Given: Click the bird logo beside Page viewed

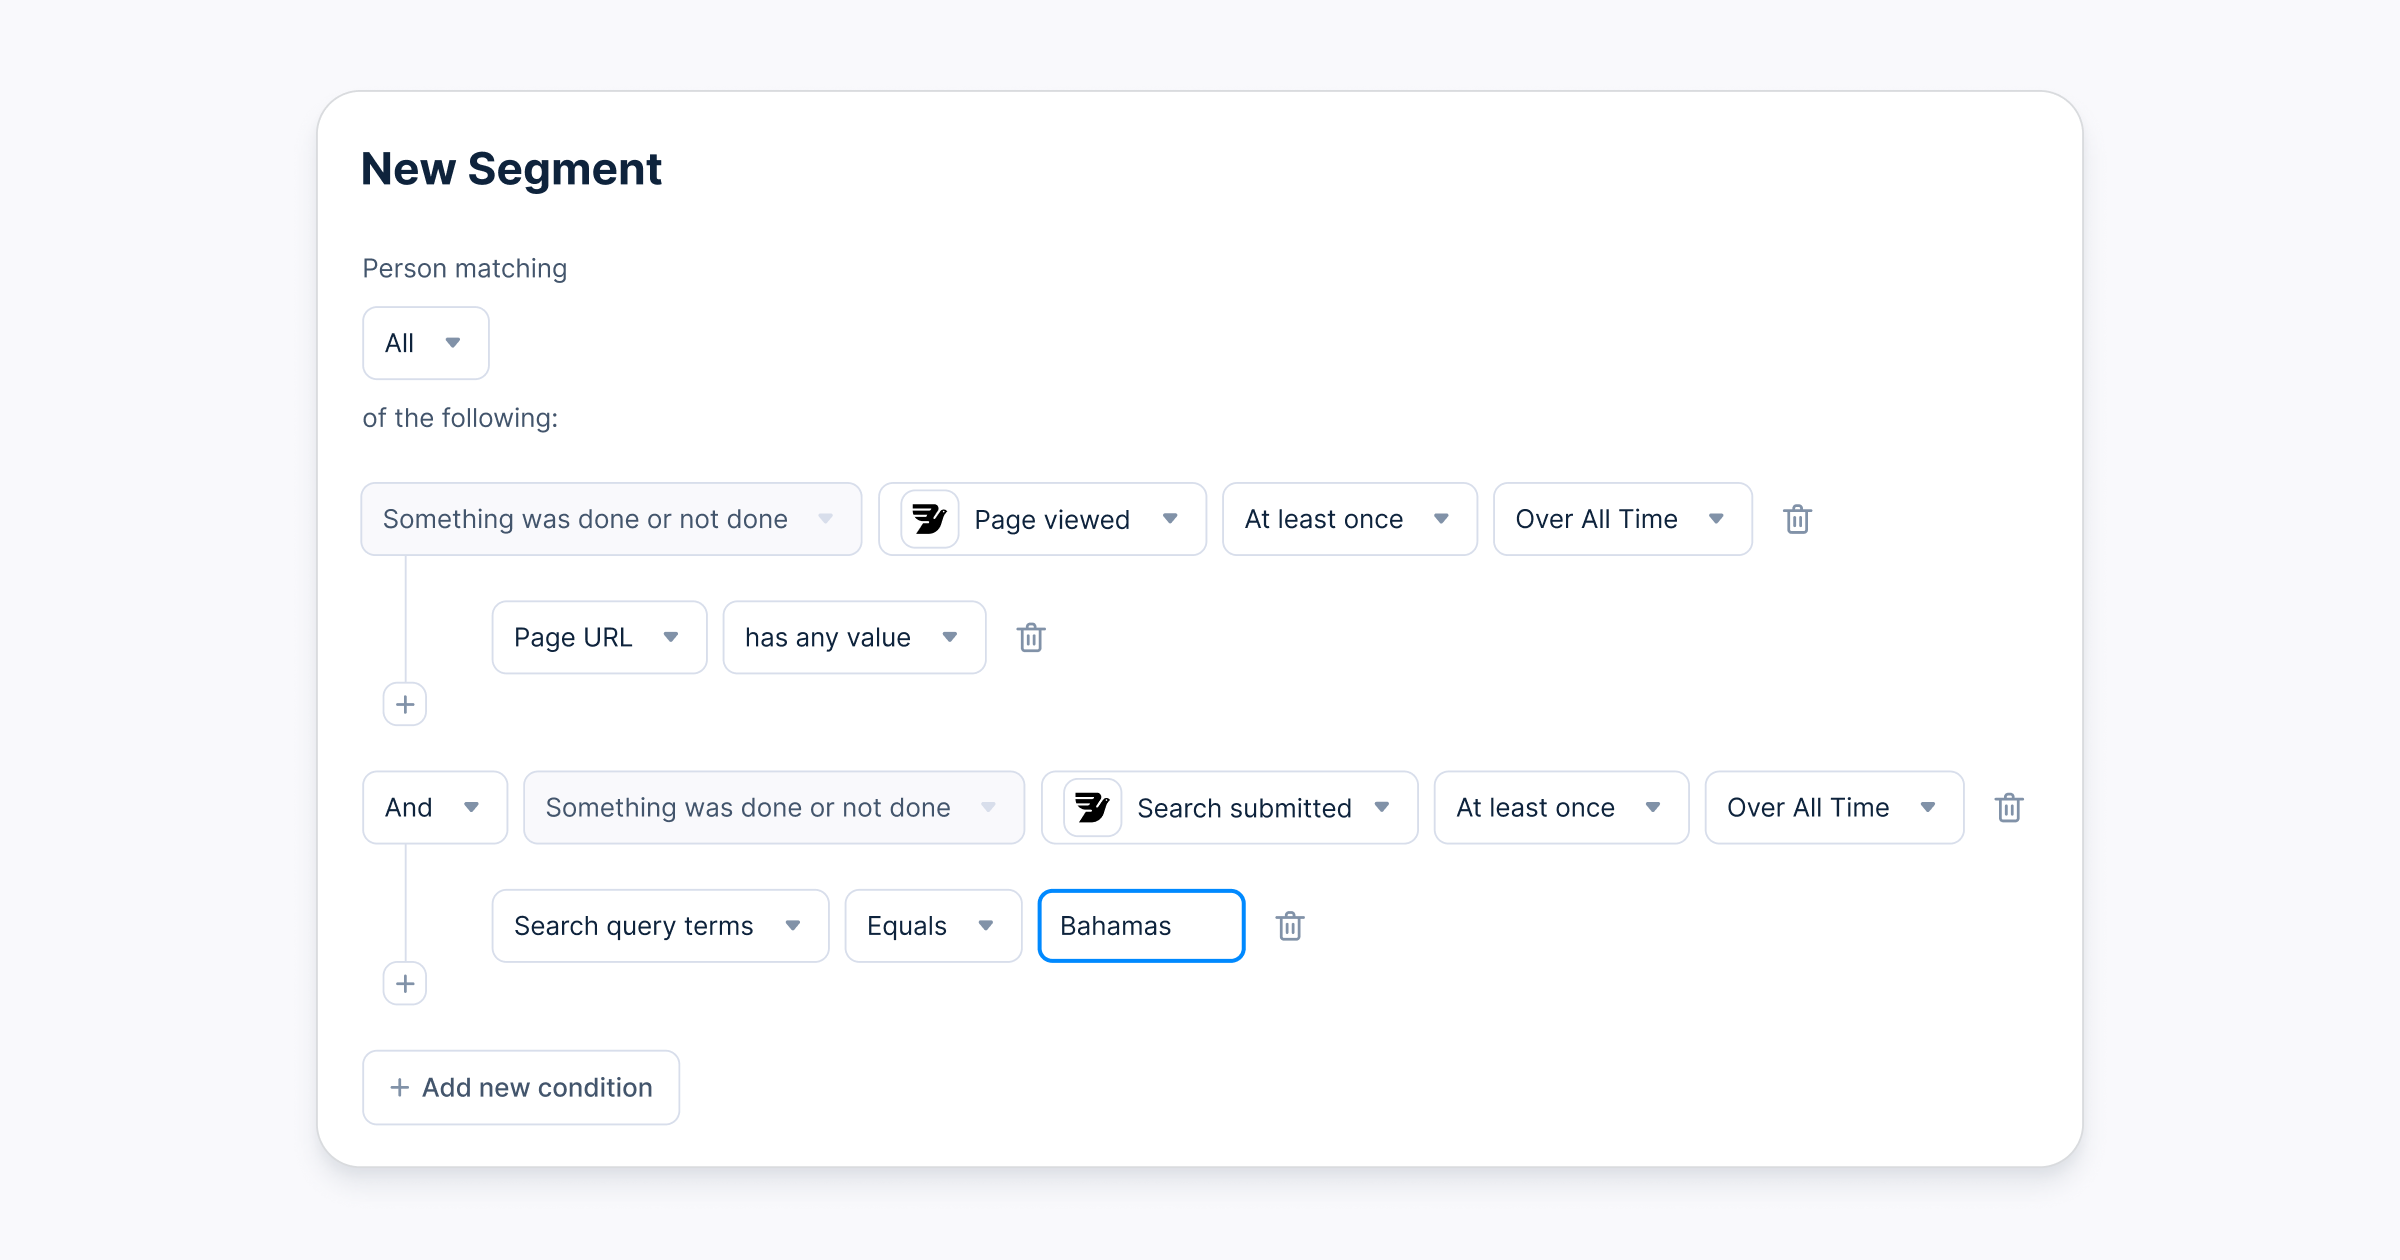Looking at the screenshot, I should point(929,519).
